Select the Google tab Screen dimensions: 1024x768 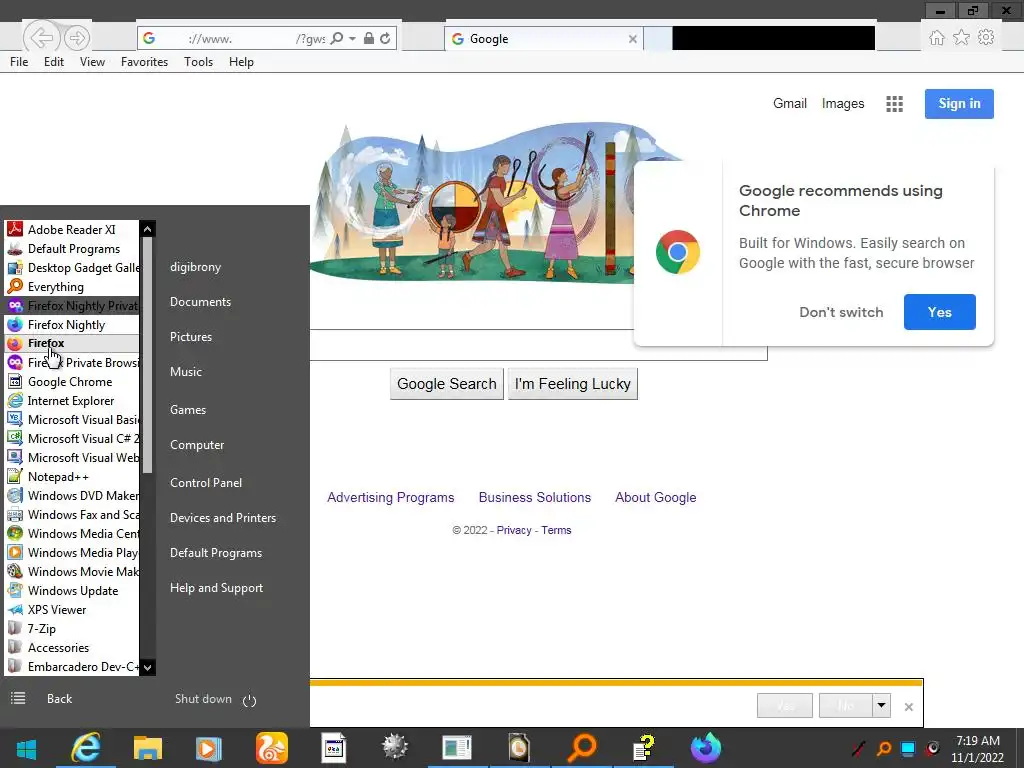543,39
